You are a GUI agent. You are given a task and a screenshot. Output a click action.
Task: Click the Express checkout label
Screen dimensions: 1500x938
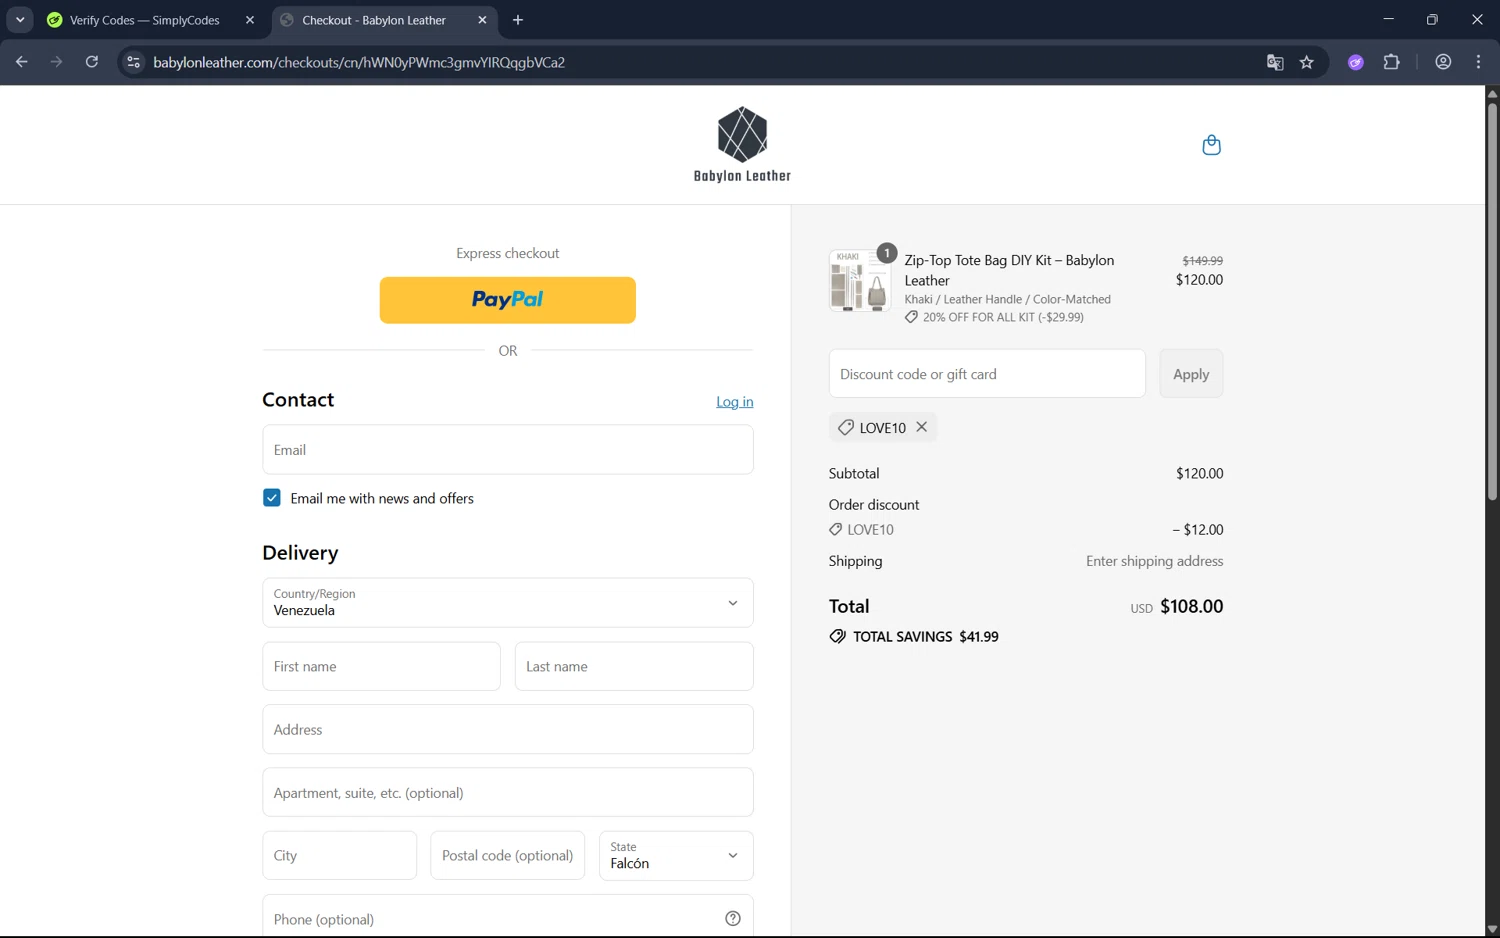click(508, 253)
